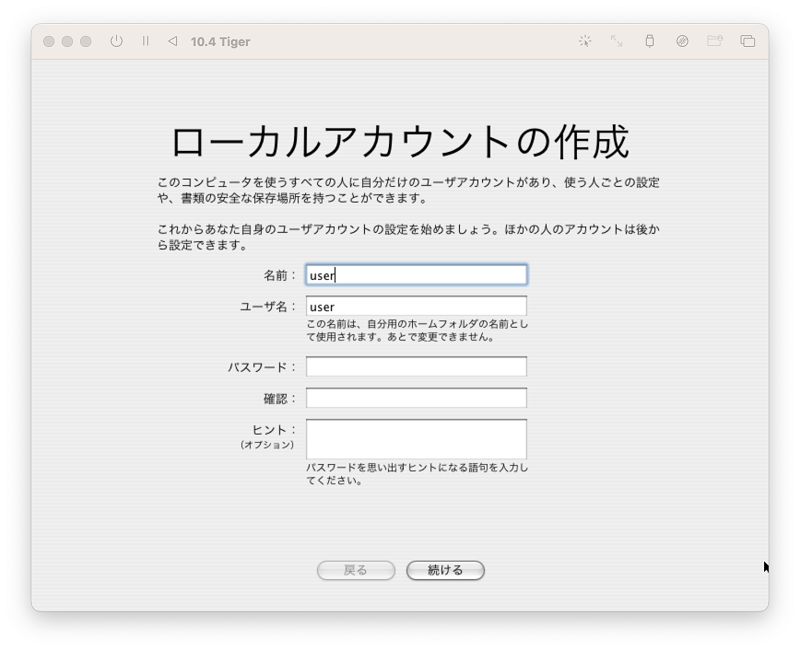The width and height of the screenshot is (800, 650).
Task: Open the disc drive image icon
Action: coord(682,41)
